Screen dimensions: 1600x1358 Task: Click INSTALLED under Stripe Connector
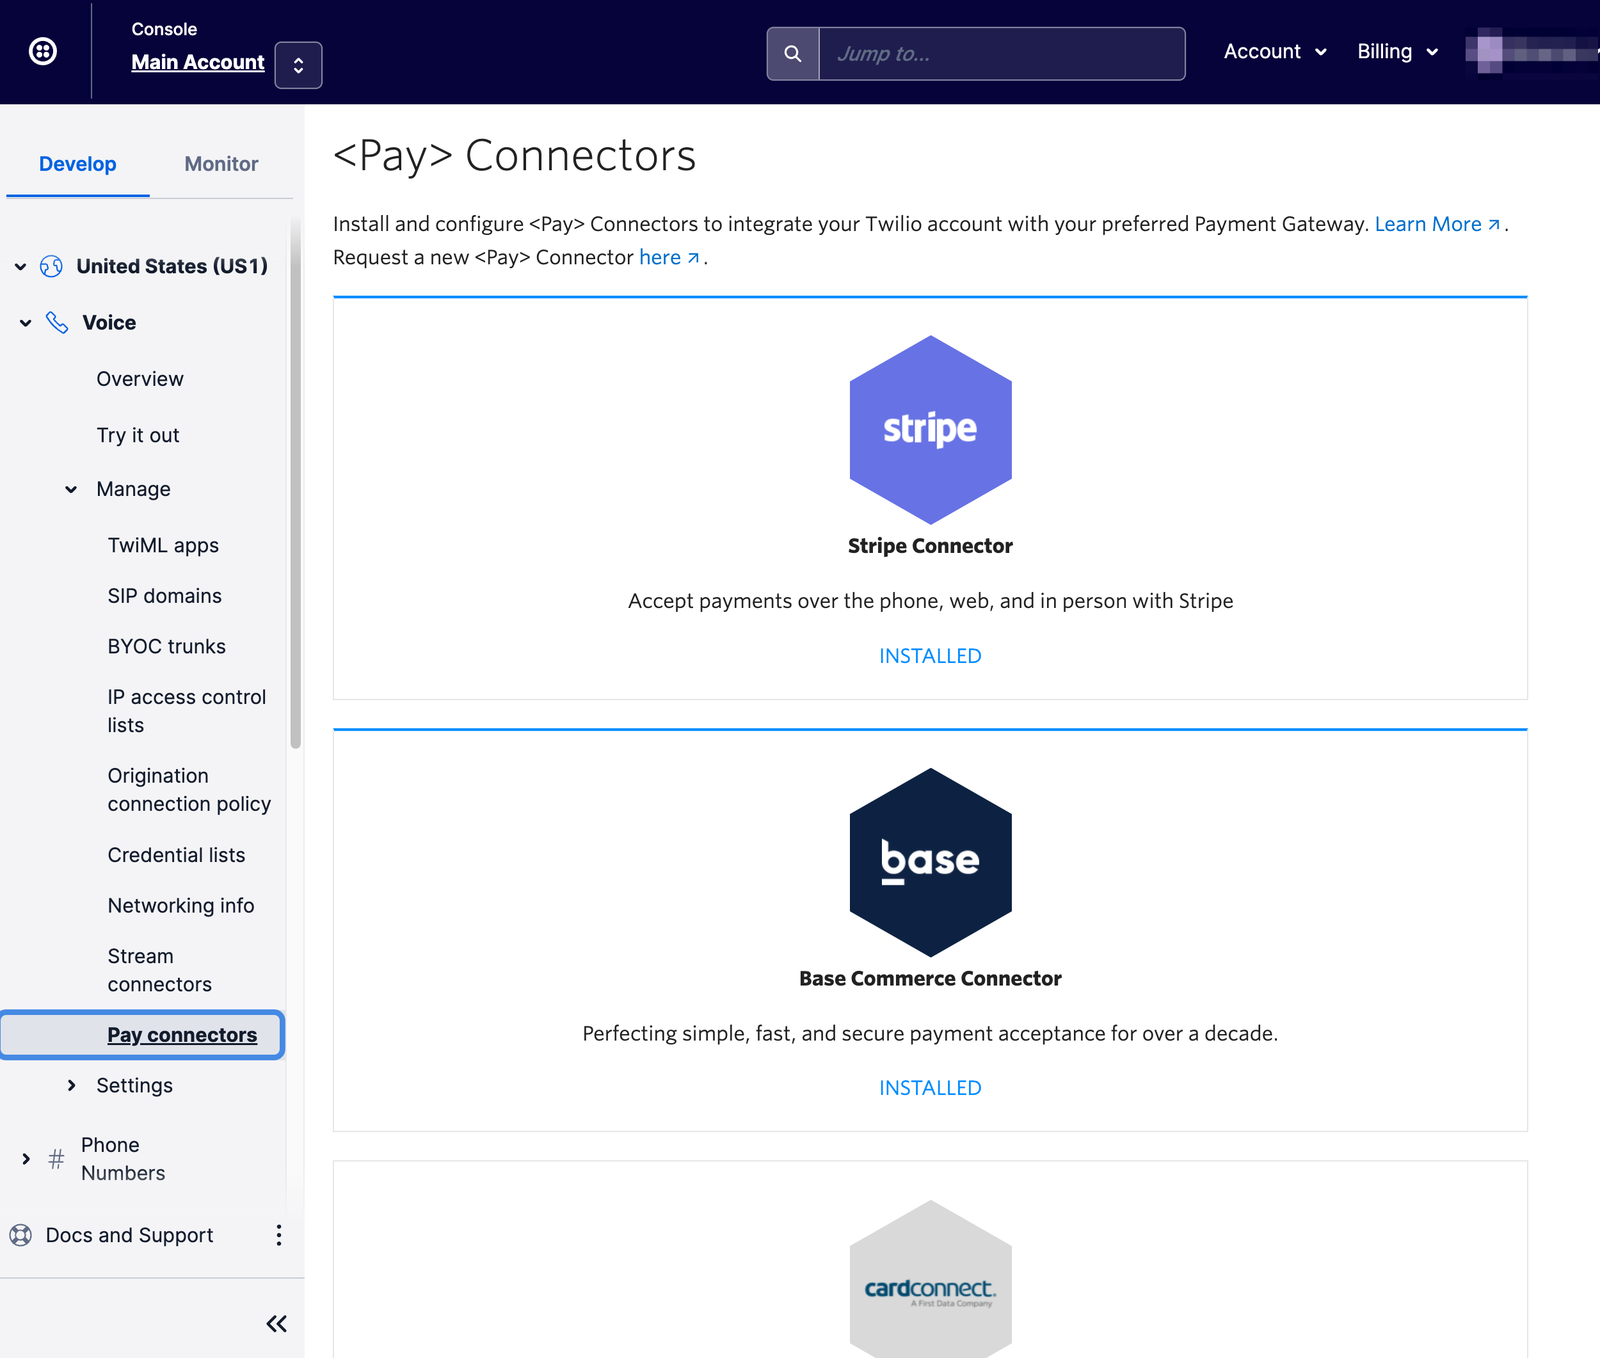coord(929,655)
